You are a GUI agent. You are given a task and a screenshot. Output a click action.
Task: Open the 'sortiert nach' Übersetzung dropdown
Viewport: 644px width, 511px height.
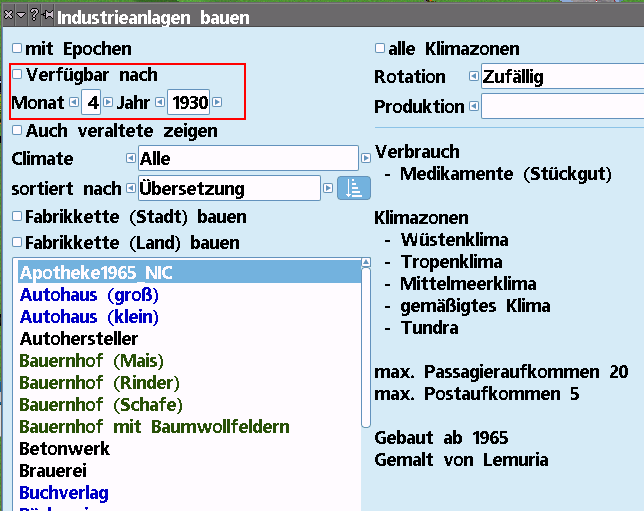[x=228, y=188]
